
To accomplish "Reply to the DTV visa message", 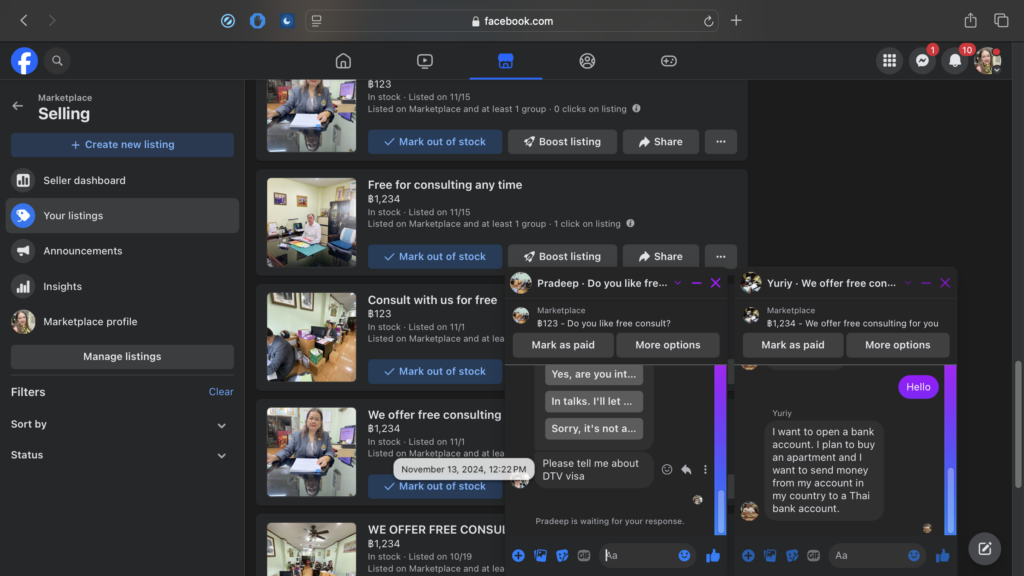I will coord(686,470).
